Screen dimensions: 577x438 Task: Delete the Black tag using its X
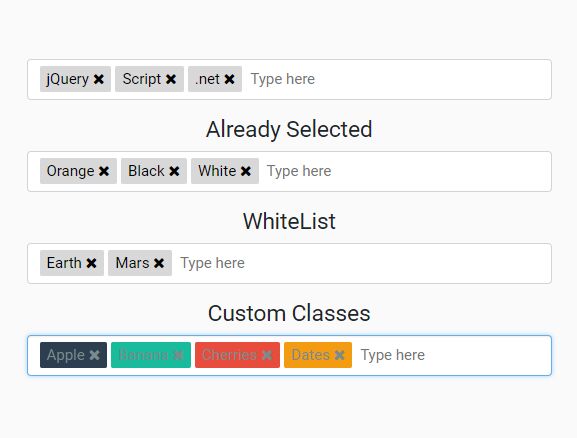(174, 171)
